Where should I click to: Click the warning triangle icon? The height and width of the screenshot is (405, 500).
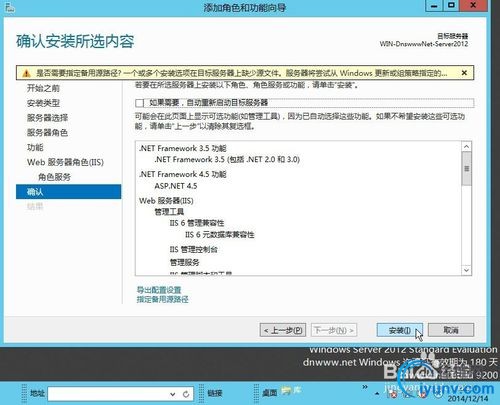[26, 73]
